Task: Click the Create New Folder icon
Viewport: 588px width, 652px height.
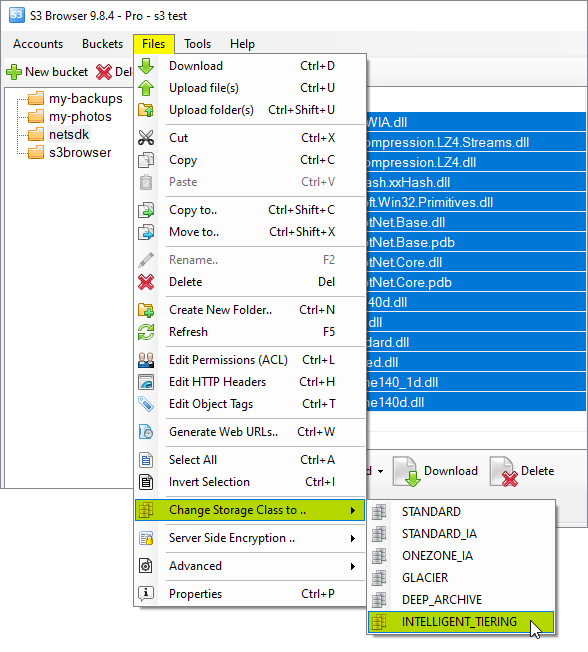Action: tap(146, 310)
